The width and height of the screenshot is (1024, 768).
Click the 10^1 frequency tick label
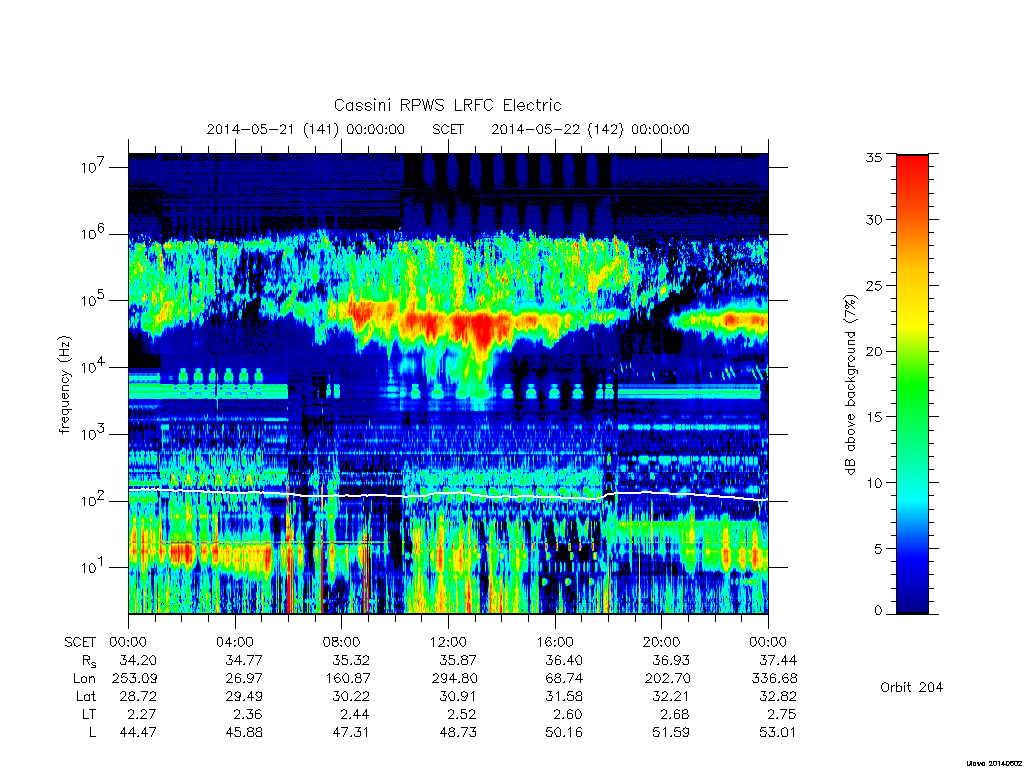point(93,567)
